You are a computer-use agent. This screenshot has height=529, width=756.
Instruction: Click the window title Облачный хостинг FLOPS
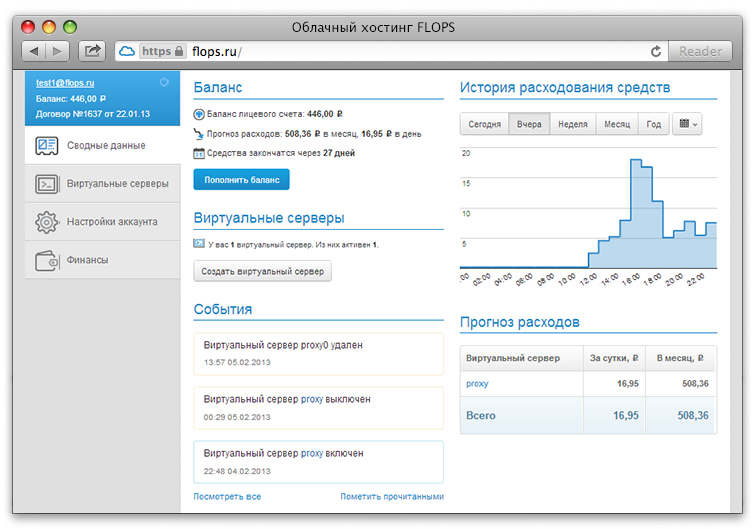(x=373, y=27)
